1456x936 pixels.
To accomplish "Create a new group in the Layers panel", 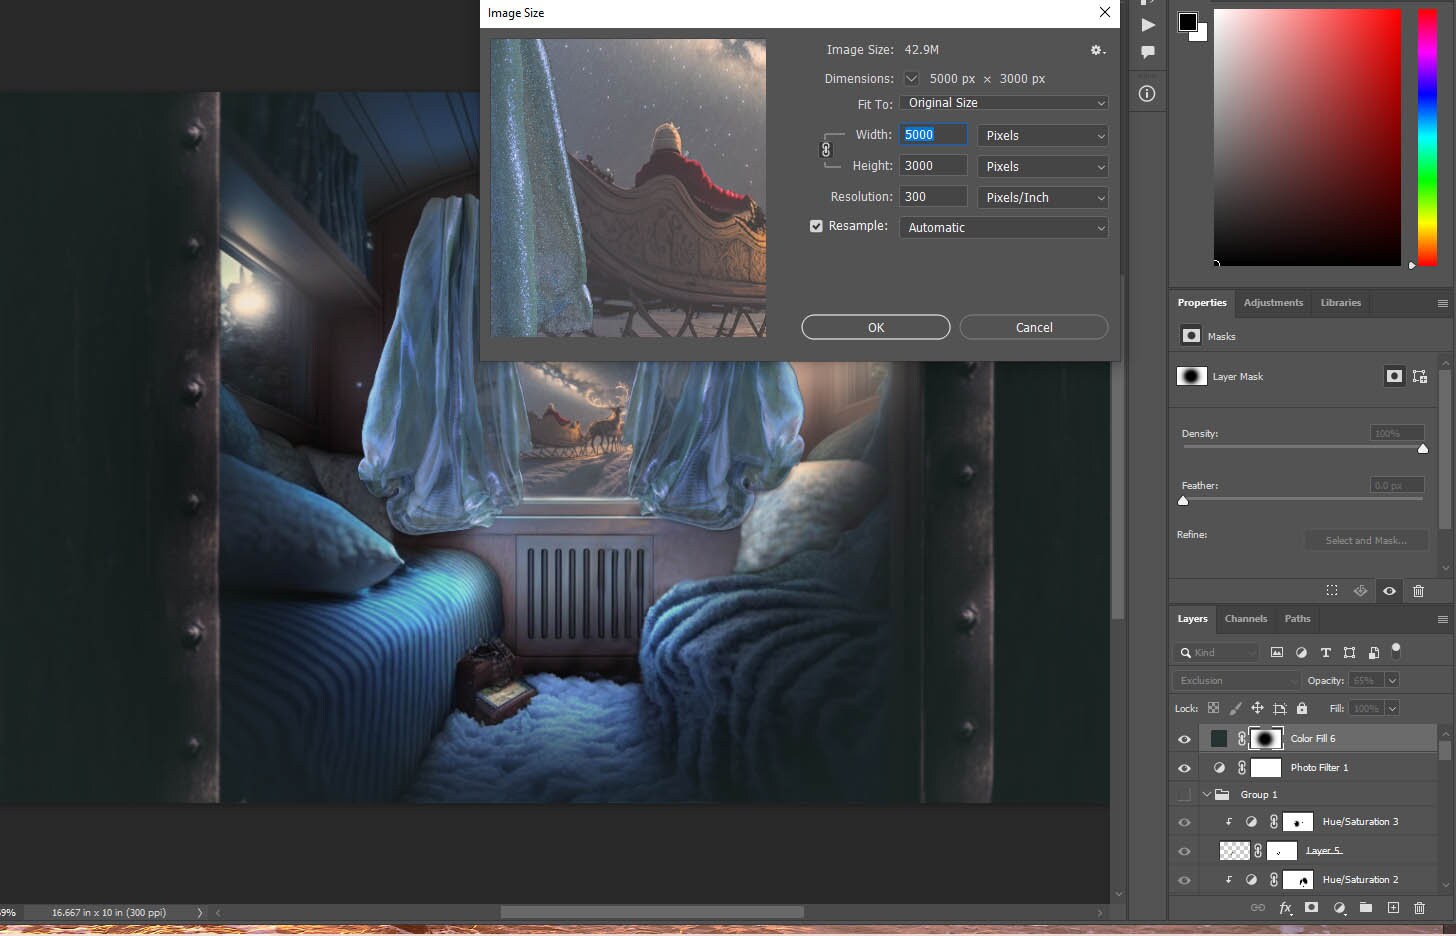I will (x=1366, y=908).
